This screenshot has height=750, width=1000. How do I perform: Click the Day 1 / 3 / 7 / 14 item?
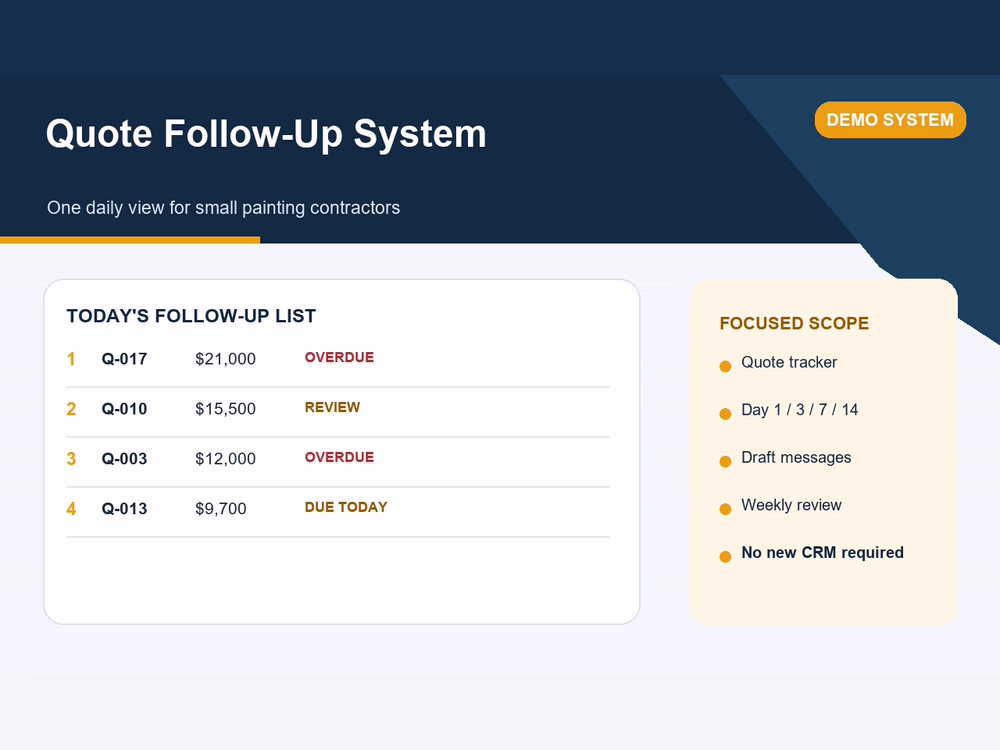coord(799,409)
